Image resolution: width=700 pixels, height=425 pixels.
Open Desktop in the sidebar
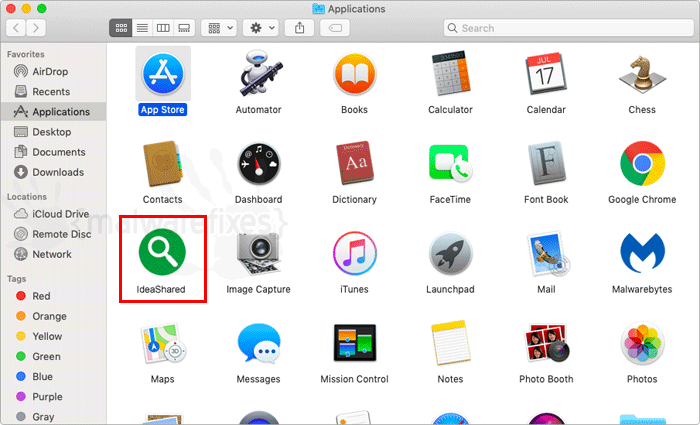pos(54,132)
